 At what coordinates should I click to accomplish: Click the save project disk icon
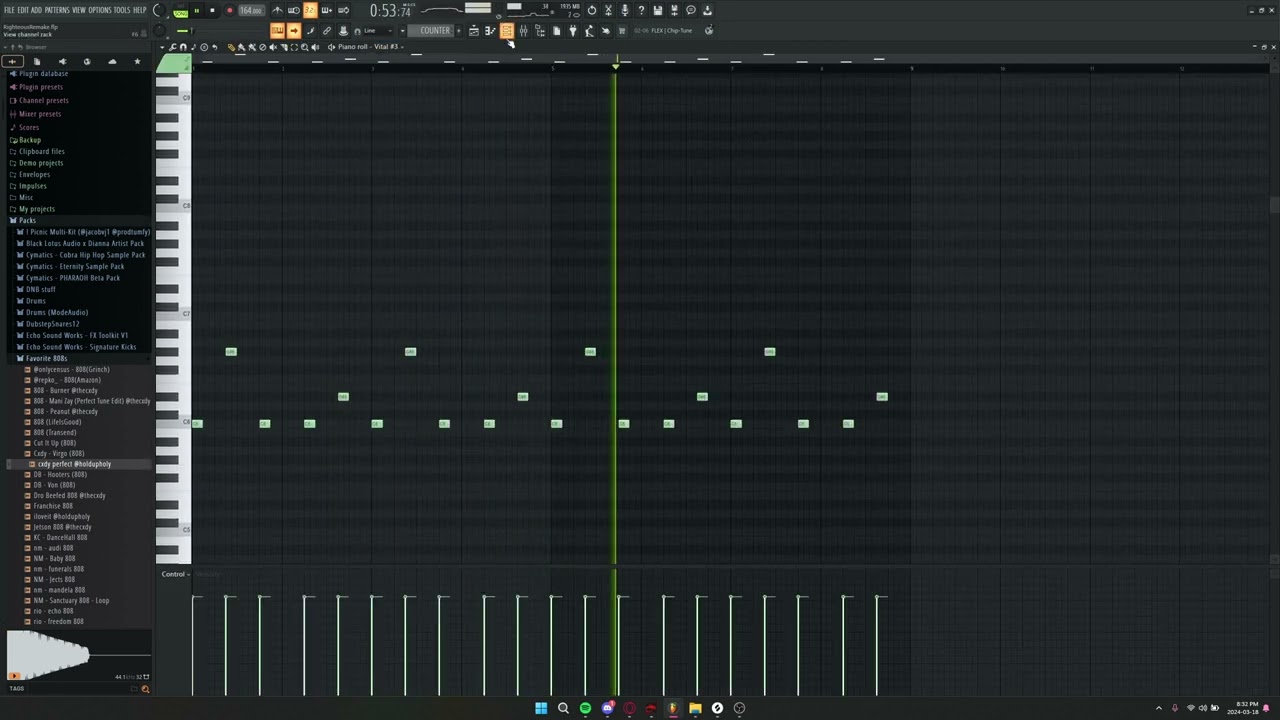[657, 10]
